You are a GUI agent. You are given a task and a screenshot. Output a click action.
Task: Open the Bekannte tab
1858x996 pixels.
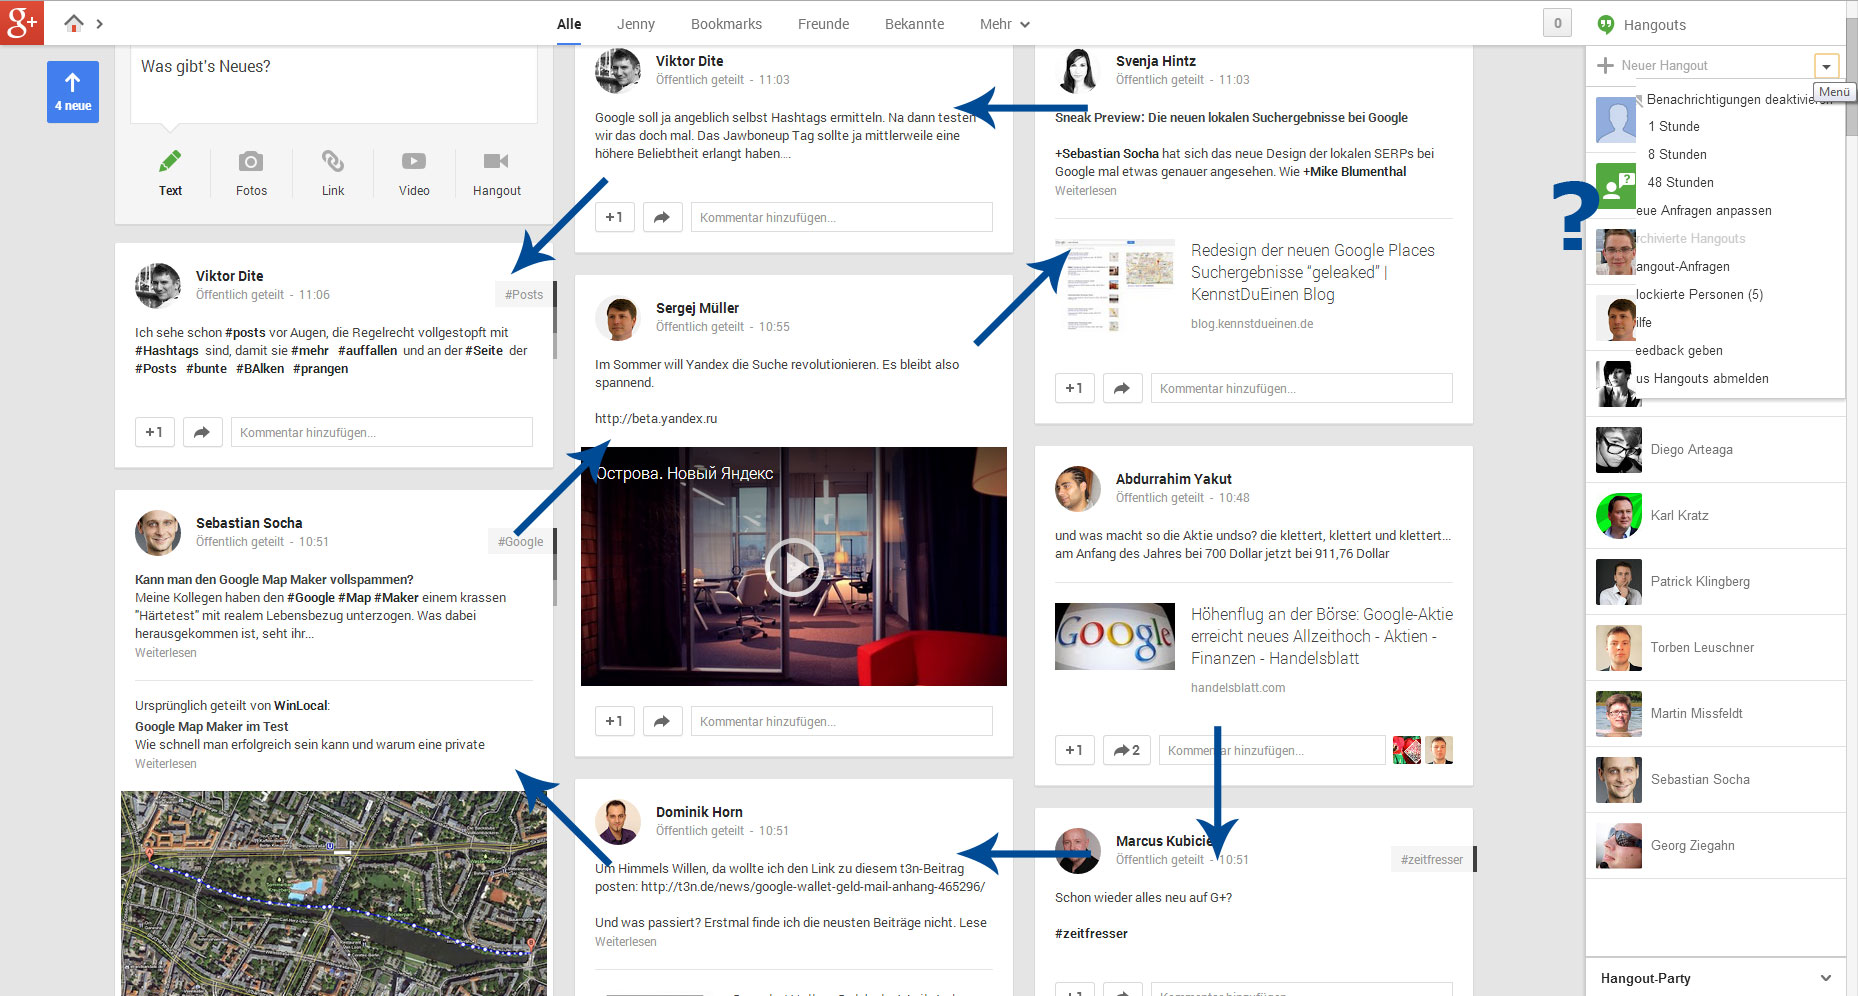pos(914,24)
